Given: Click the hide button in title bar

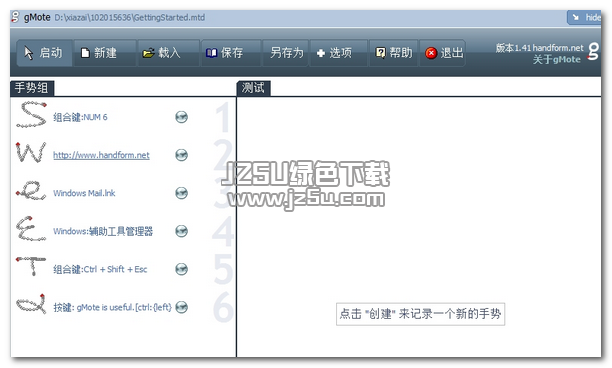Looking at the screenshot, I should pyautogui.click(x=584, y=17).
